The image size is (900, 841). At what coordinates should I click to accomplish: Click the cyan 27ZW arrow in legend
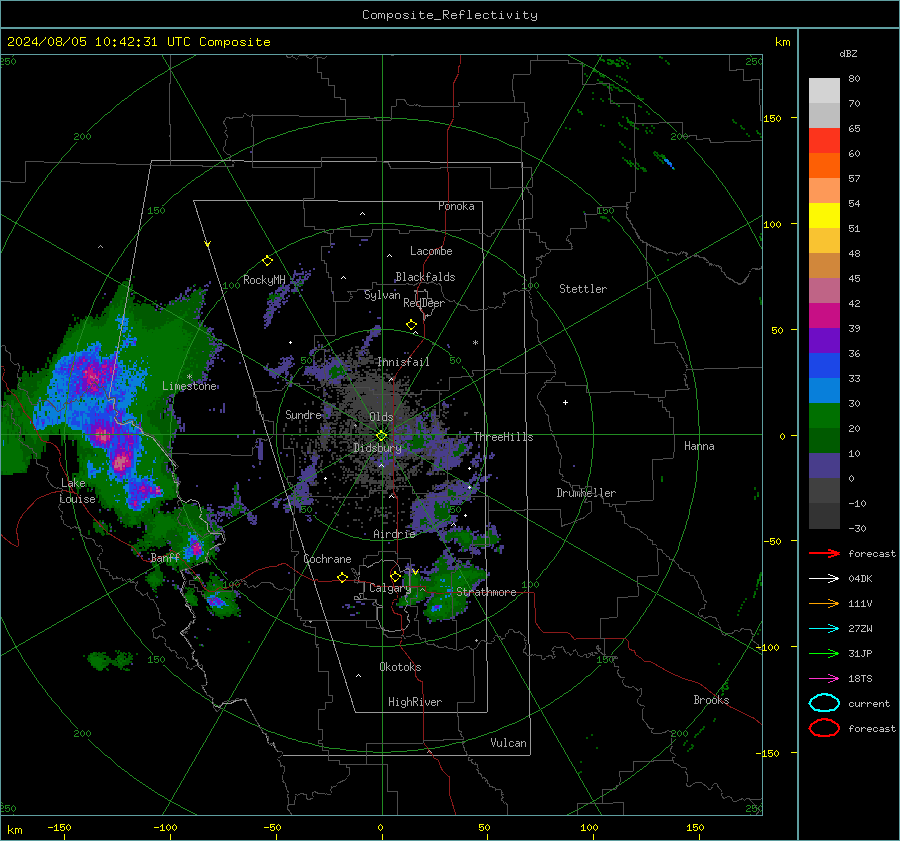[x=824, y=629]
